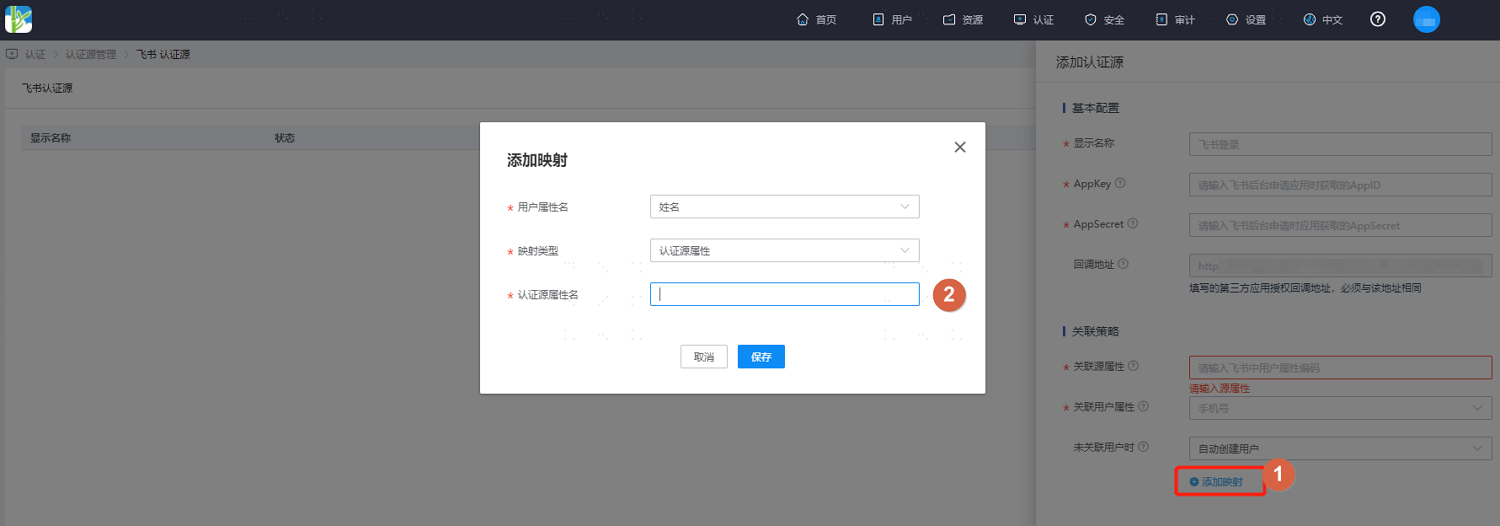Click the shield icon beside 安全

[x=1091, y=20]
